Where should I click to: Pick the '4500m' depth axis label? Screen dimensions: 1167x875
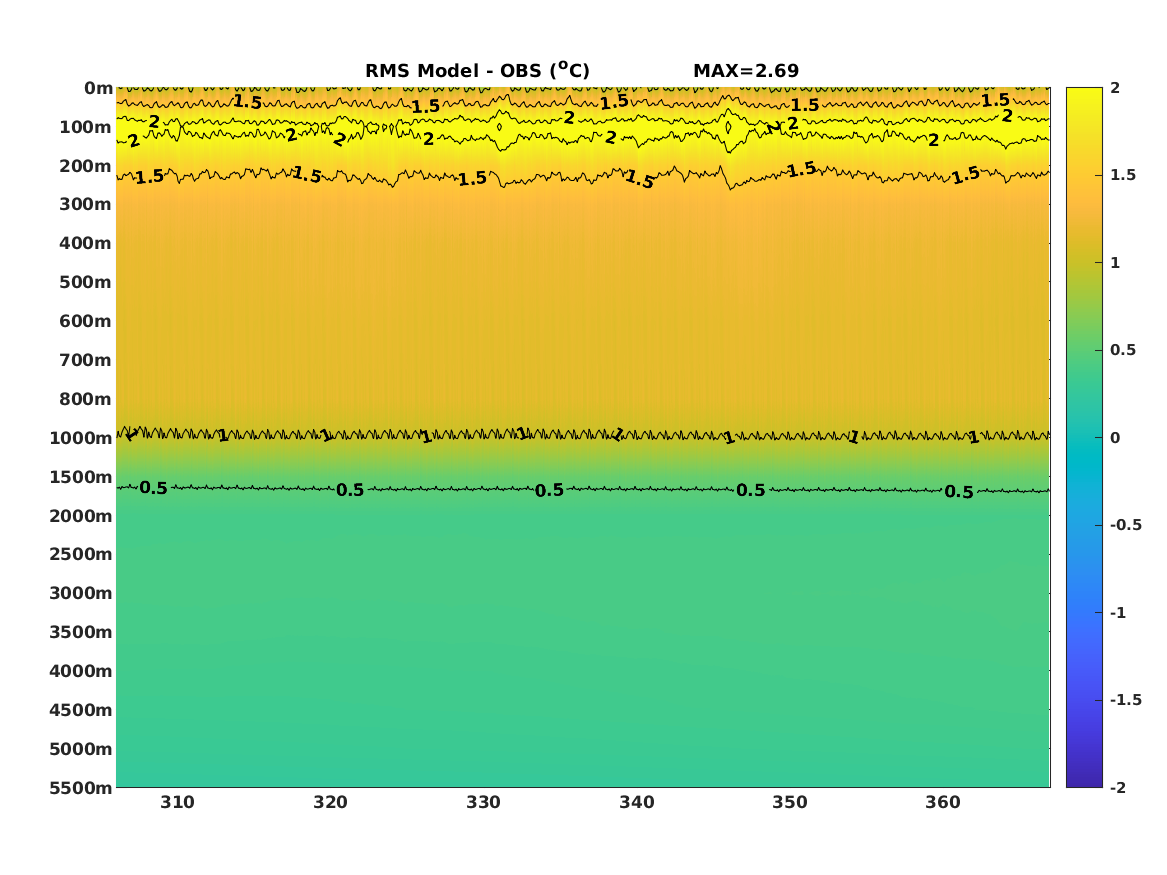click(x=81, y=710)
